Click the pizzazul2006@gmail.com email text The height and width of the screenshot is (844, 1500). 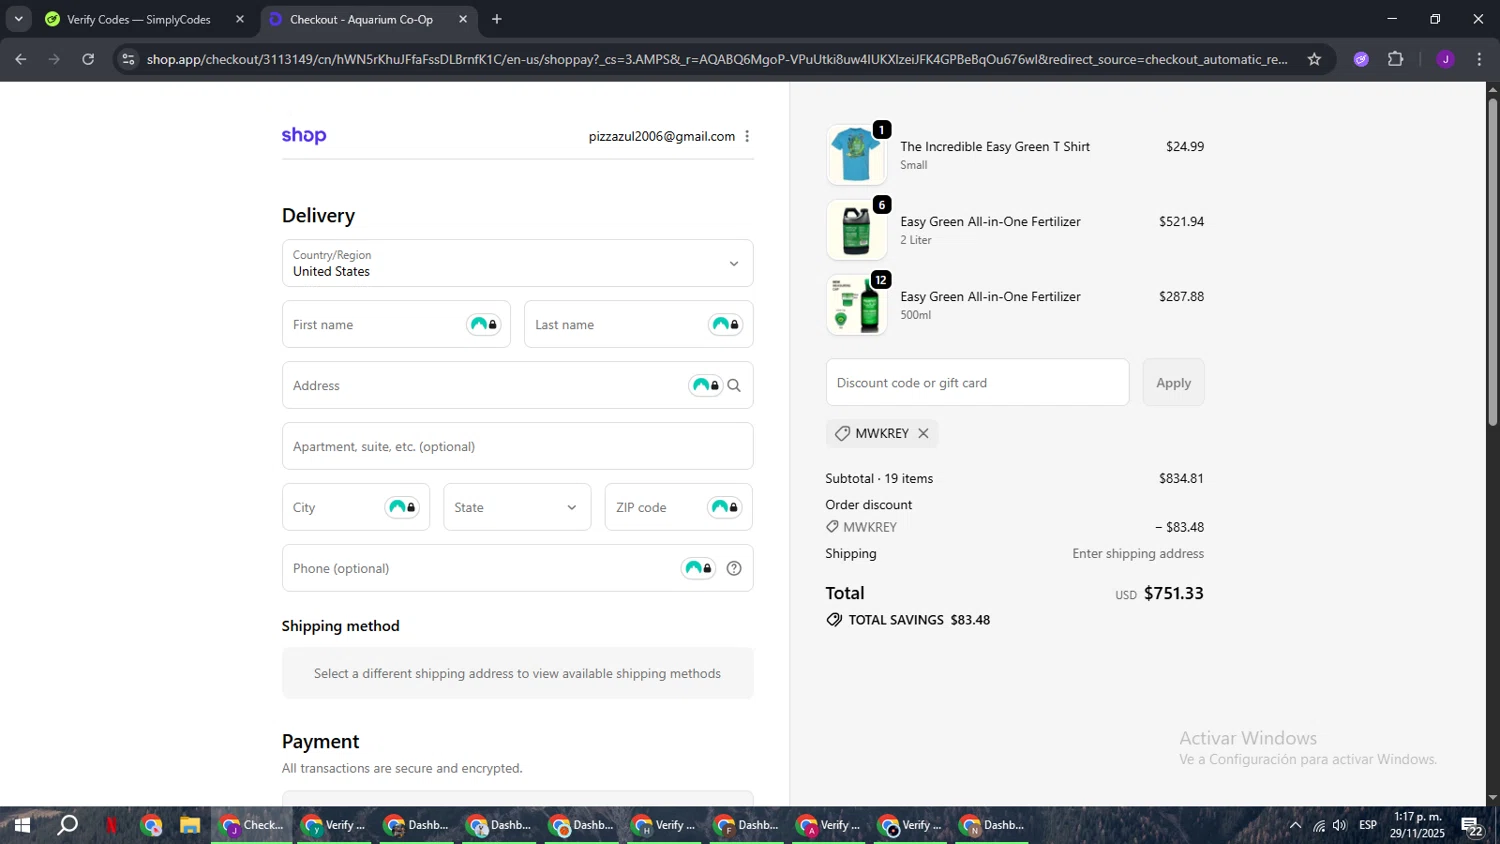tap(662, 136)
